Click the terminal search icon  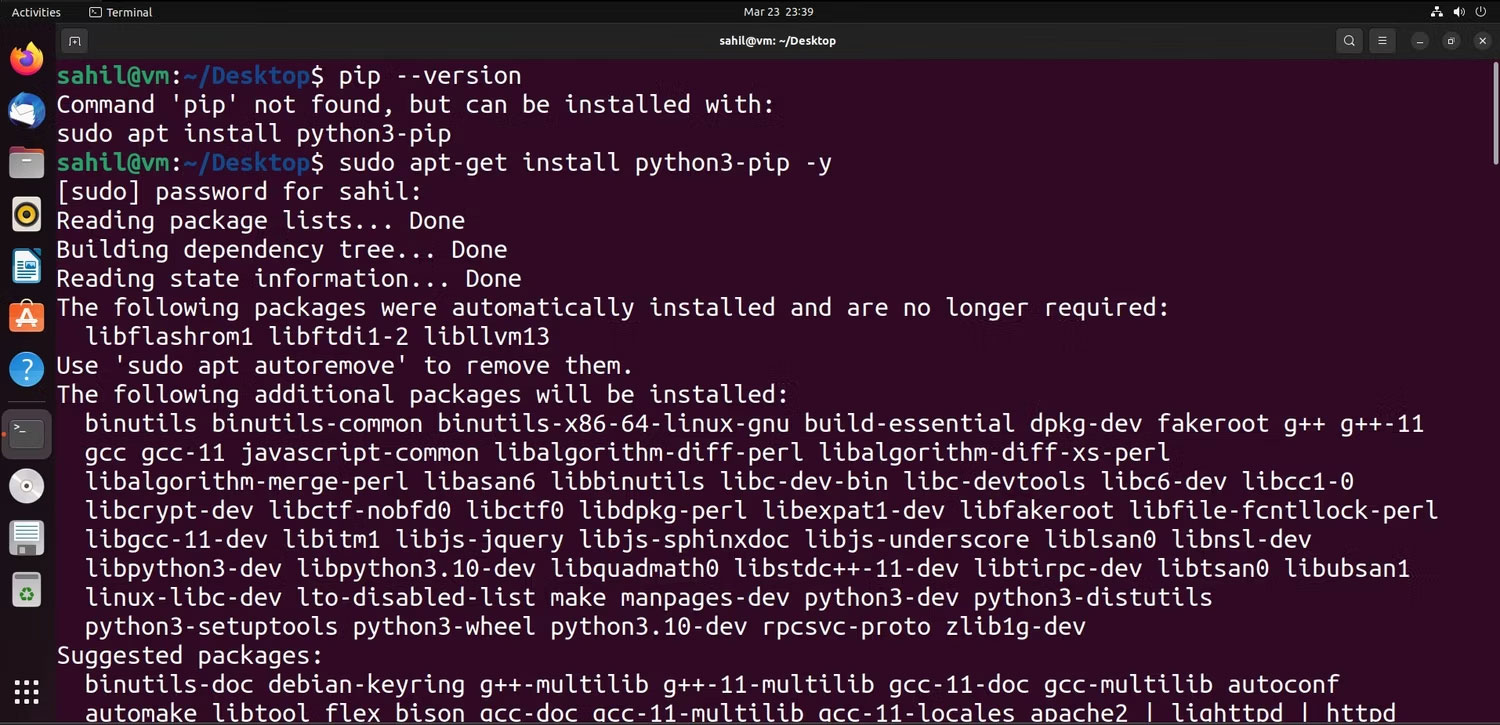pyautogui.click(x=1350, y=41)
